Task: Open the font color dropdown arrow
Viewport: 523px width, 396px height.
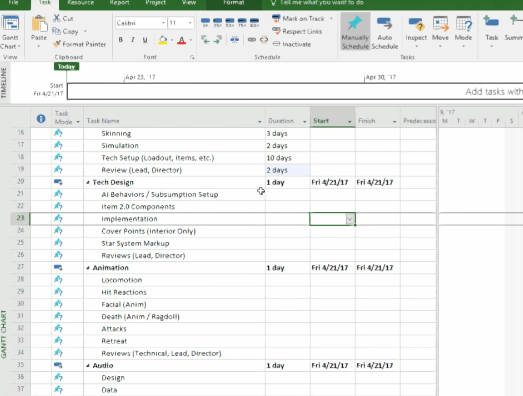Action: (x=191, y=40)
